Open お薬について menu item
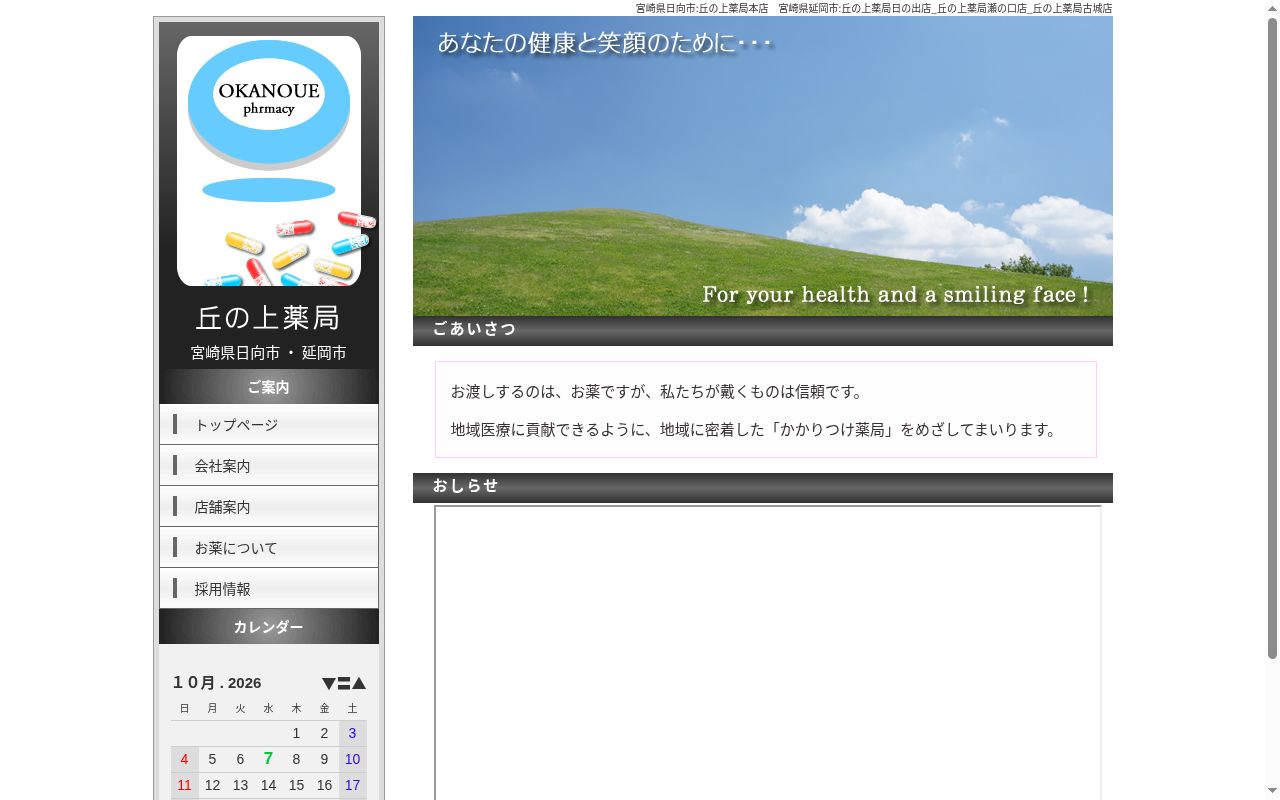This screenshot has height=800, width=1280. tap(269, 548)
